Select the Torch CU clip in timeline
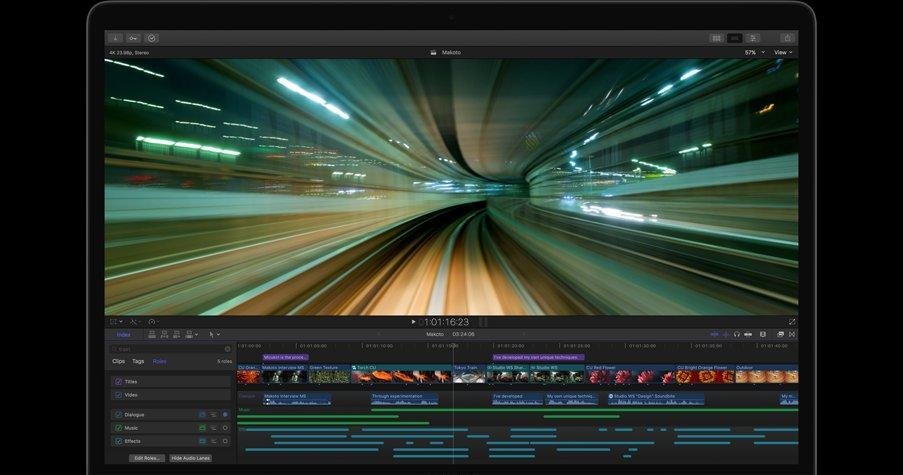 tap(401, 374)
